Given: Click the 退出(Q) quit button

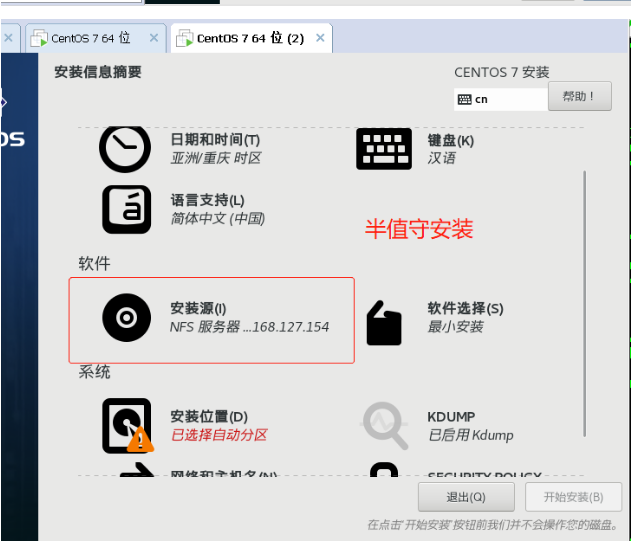Looking at the screenshot, I should coord(466,497).
